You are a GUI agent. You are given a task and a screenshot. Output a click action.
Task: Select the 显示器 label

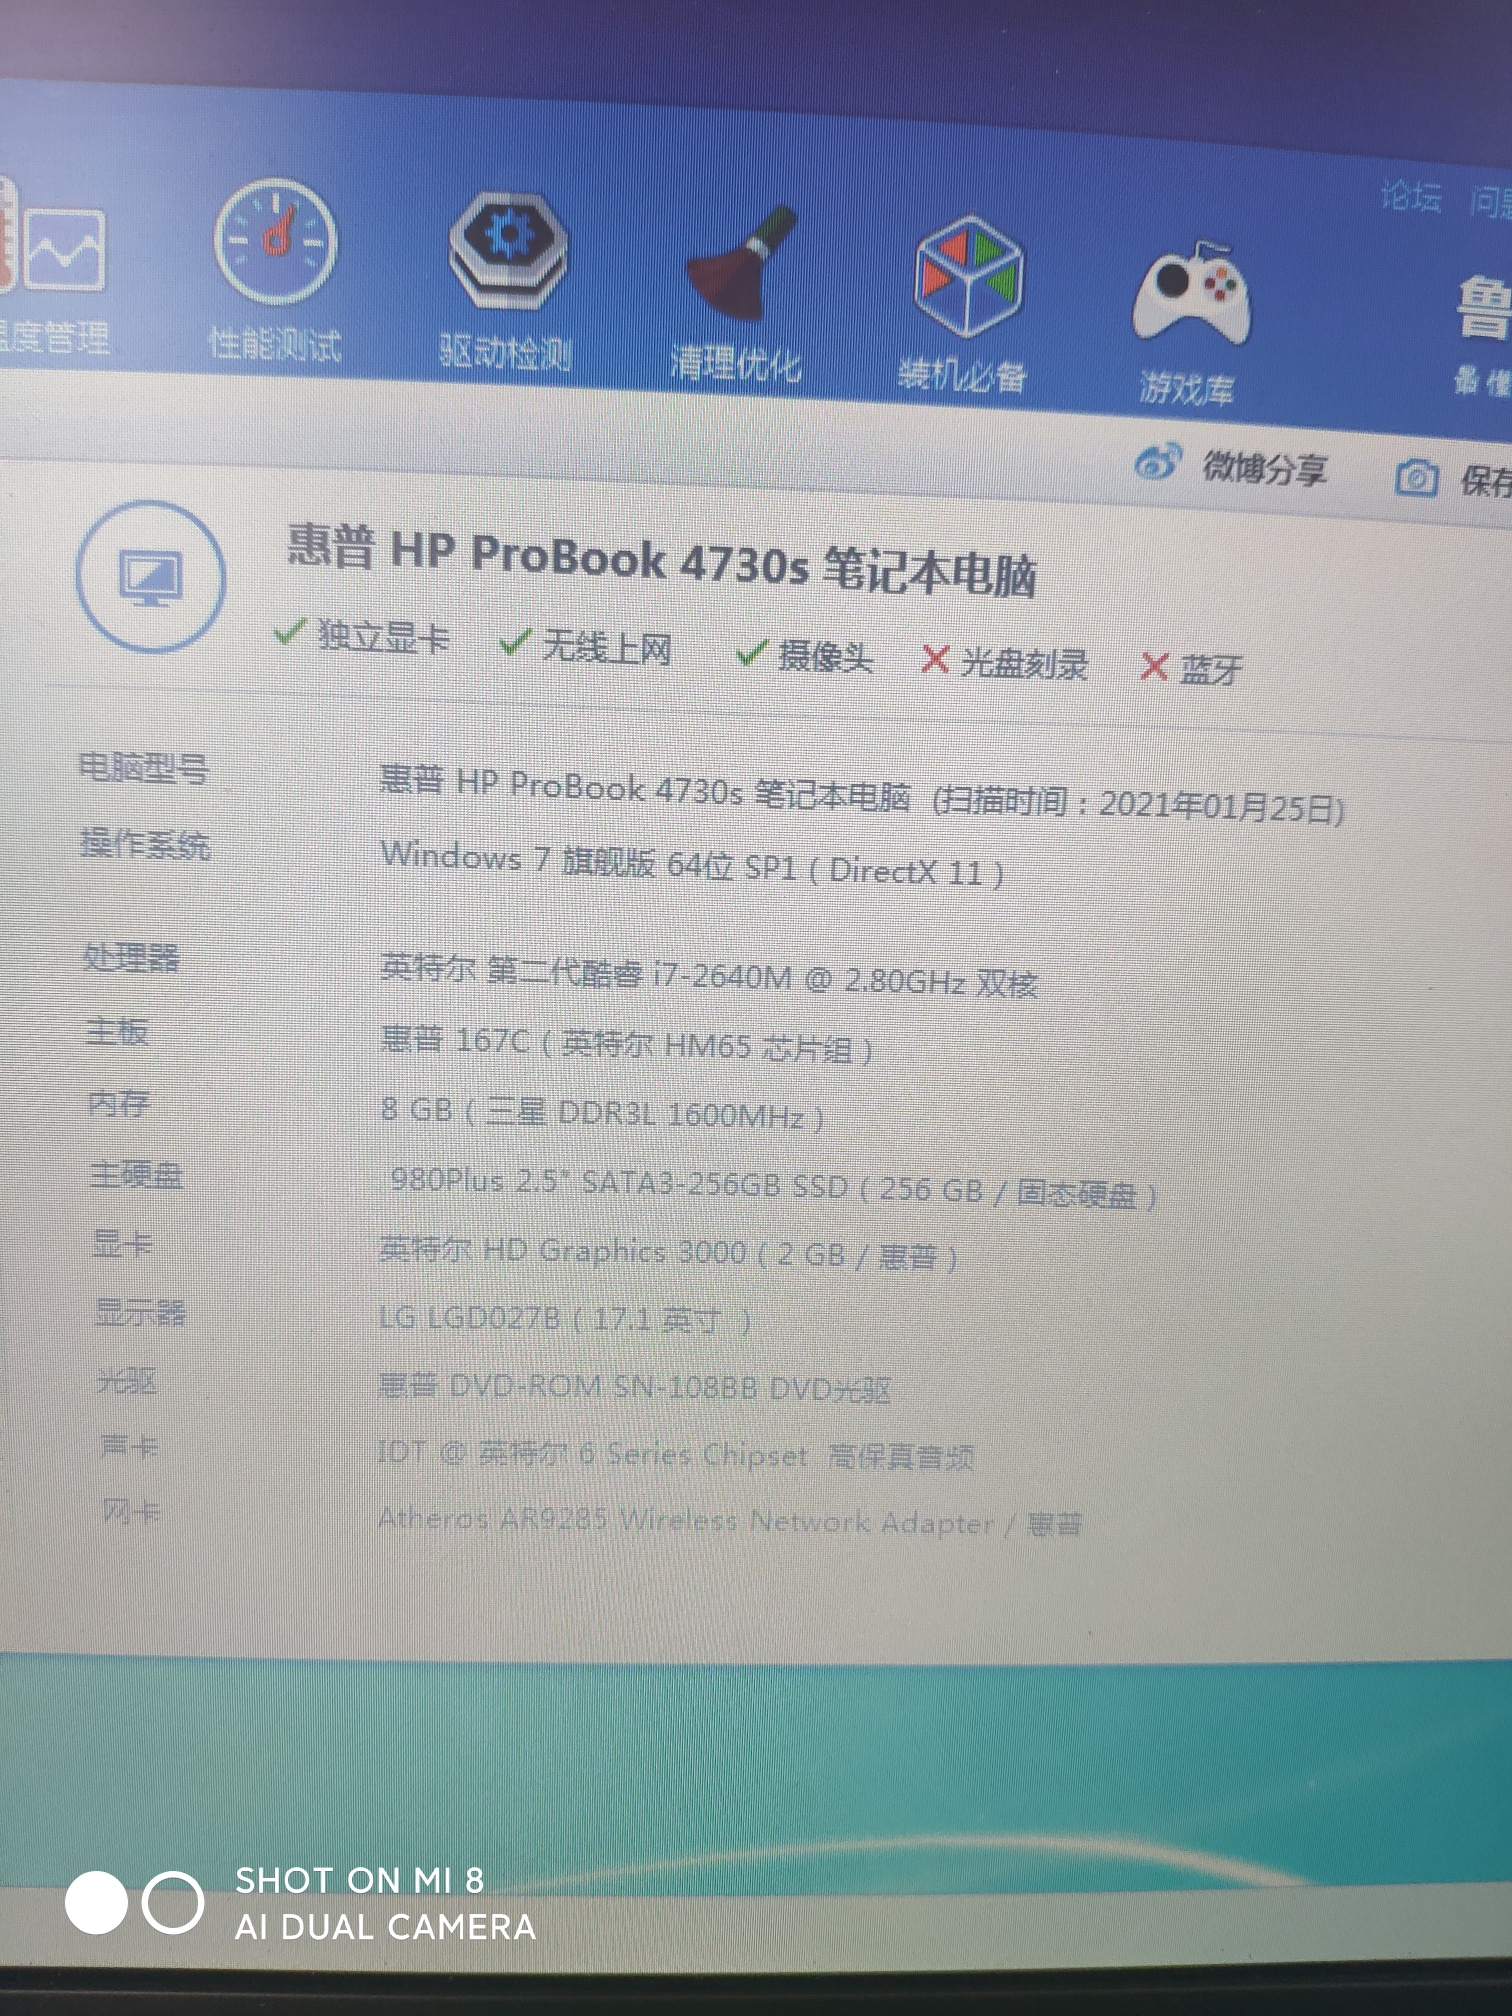tap(140, 1313)
